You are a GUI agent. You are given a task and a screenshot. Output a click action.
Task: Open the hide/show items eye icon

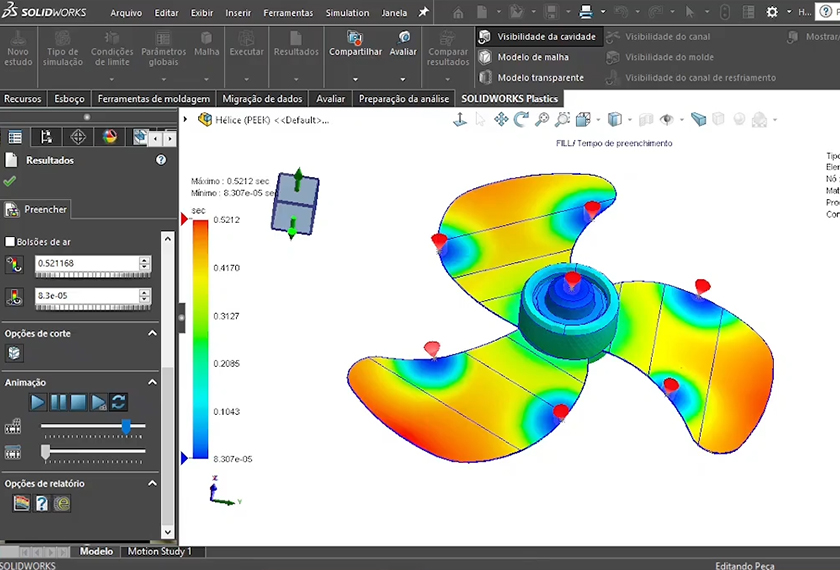666,119
